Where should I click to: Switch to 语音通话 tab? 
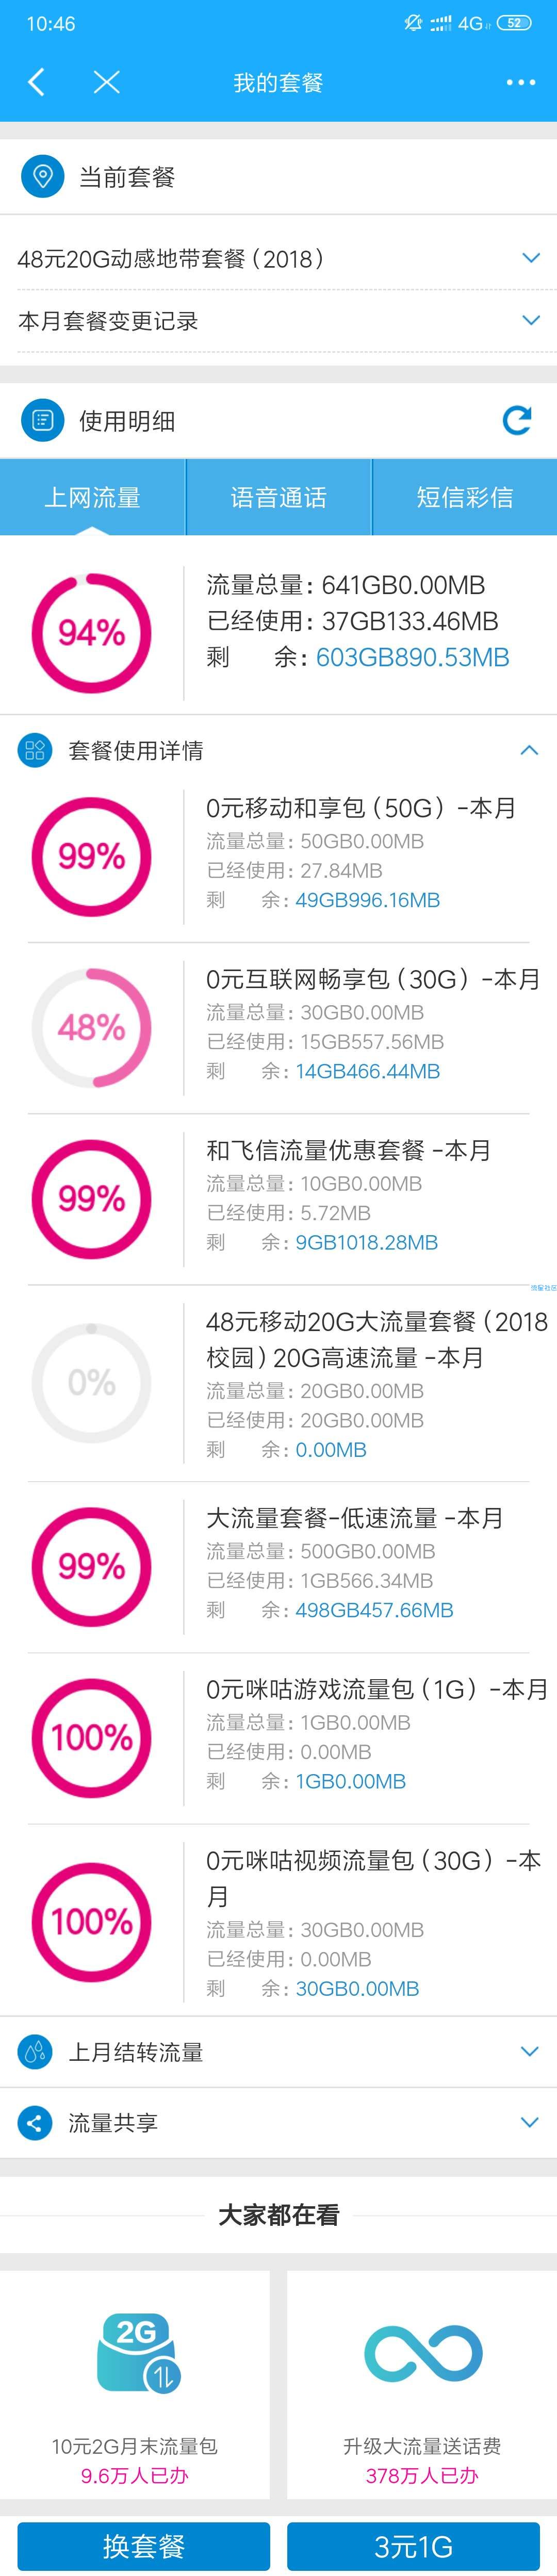point(279,497)
